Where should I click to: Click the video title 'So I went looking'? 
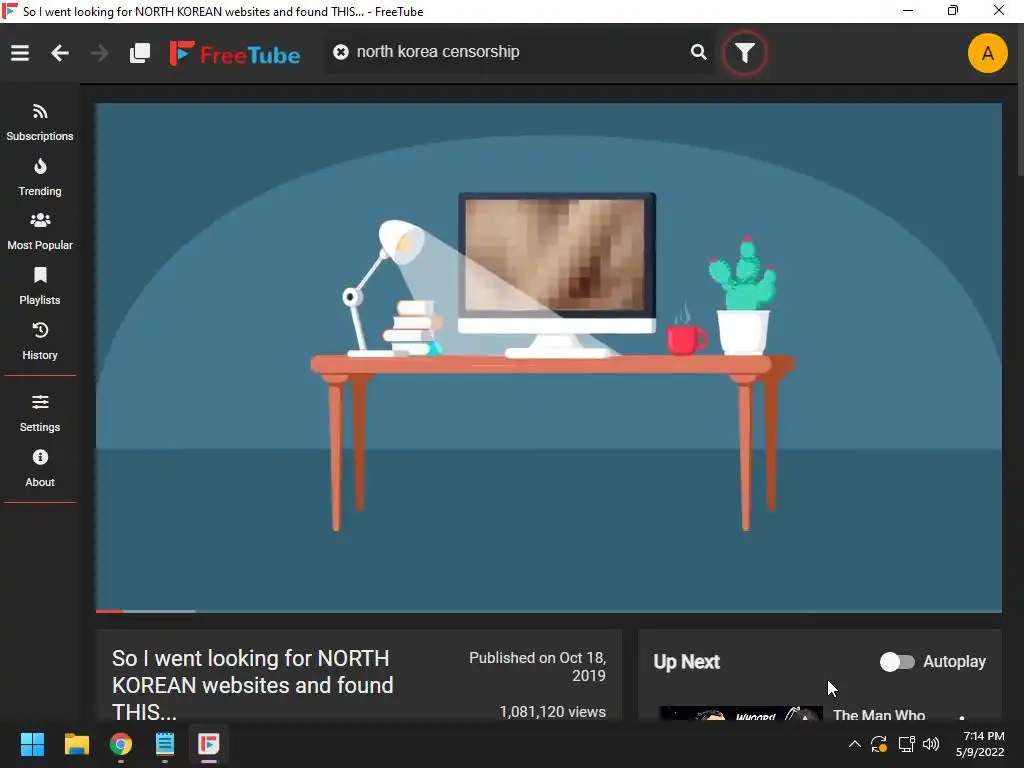coord(253,685)
